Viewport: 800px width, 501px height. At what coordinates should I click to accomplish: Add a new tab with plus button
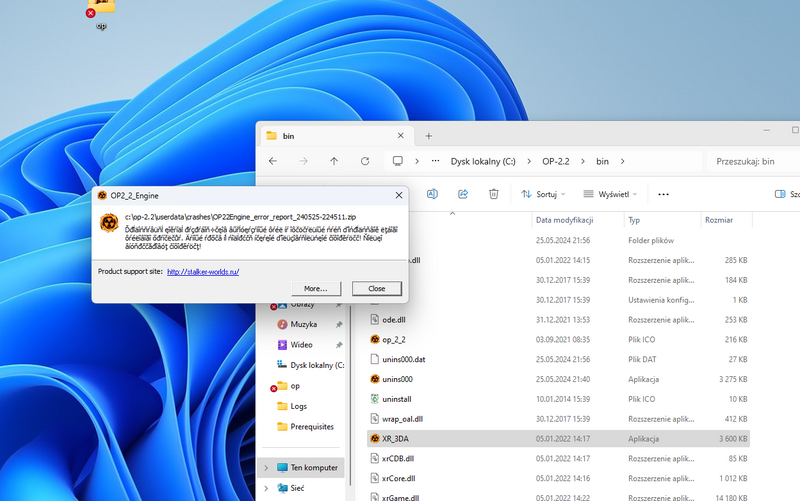click(x=429, y=135)
